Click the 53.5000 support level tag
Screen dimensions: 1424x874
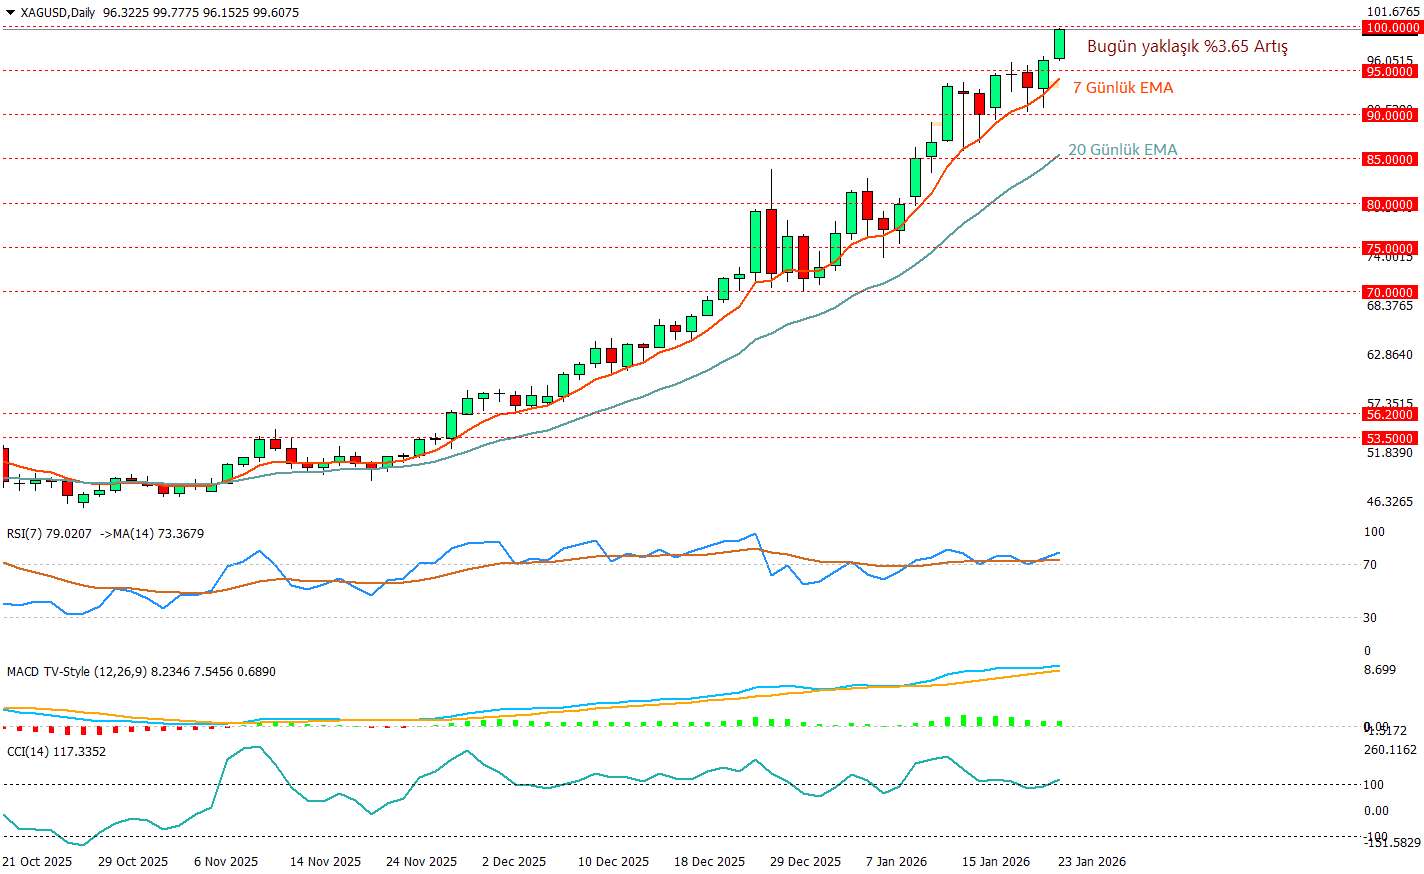point(1391,439)
